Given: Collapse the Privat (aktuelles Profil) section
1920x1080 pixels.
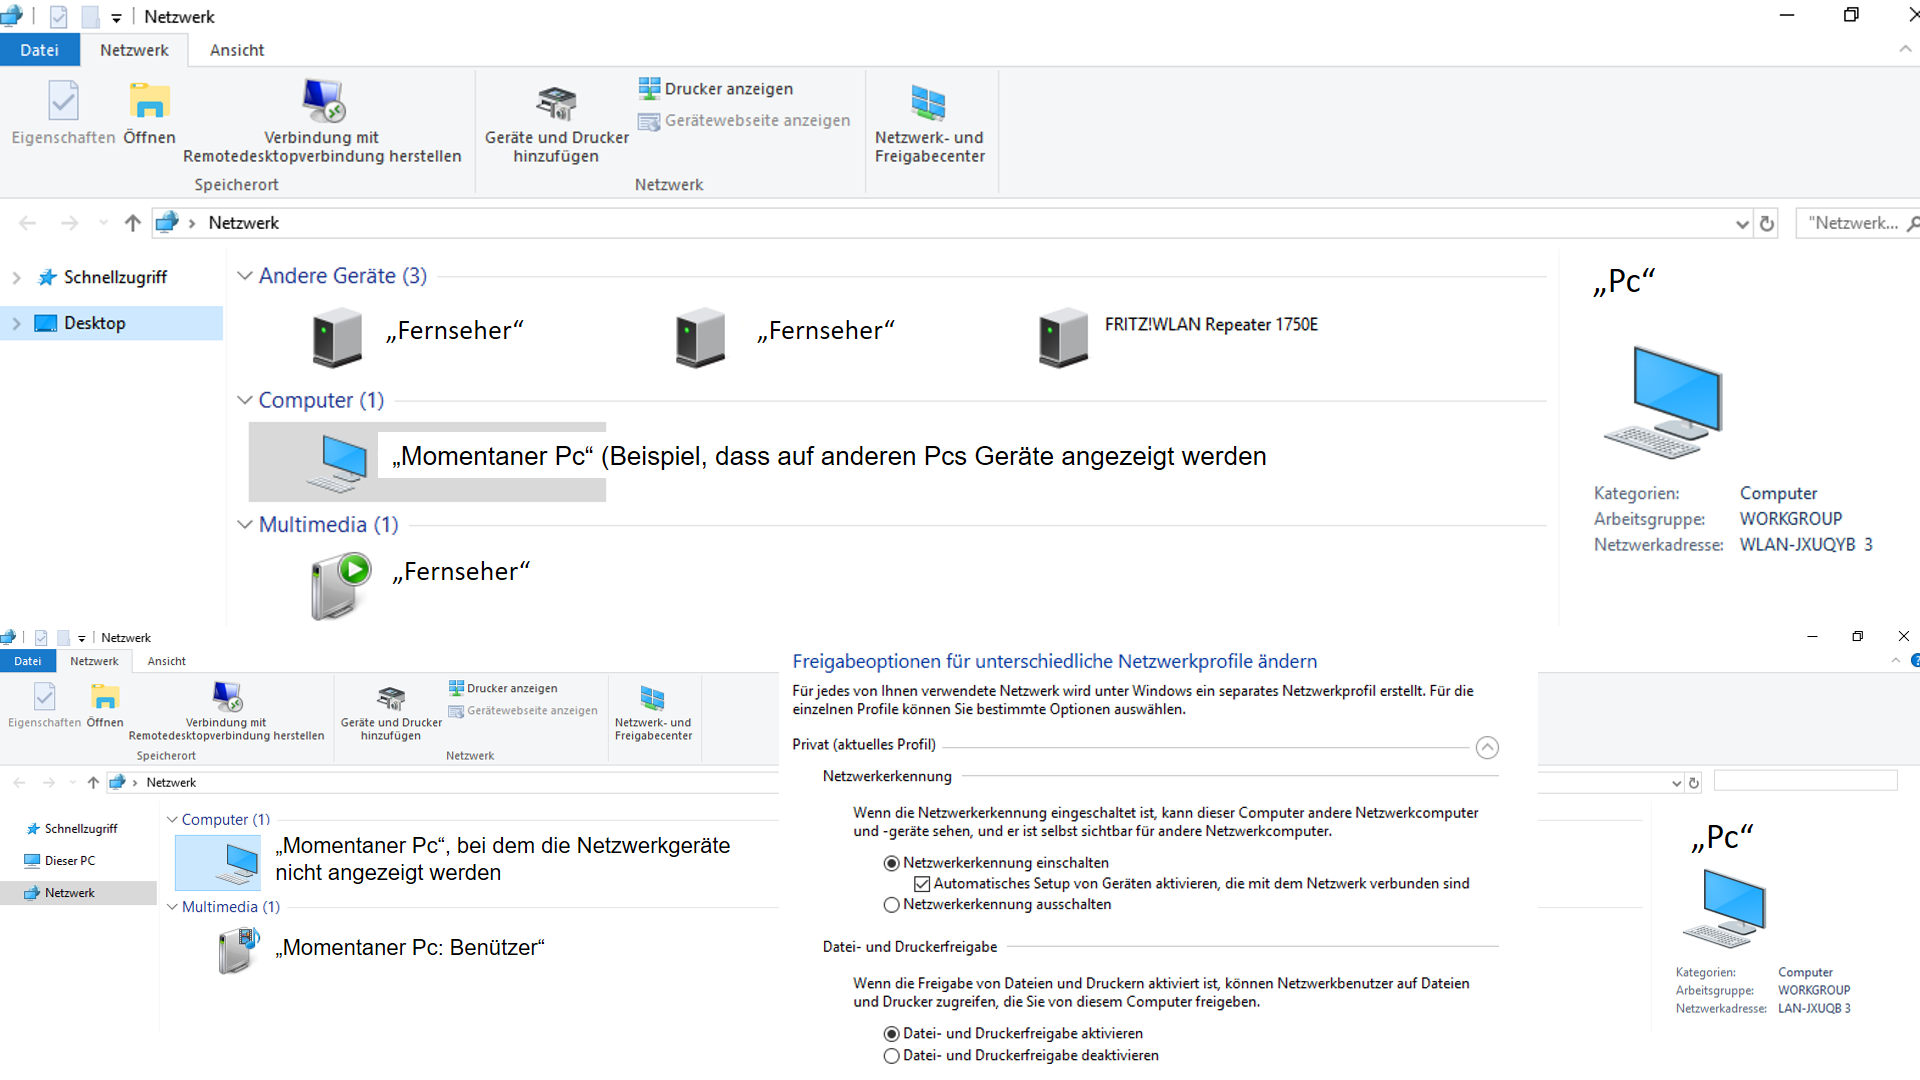Looking at the screenshot, I should 1487,747.
